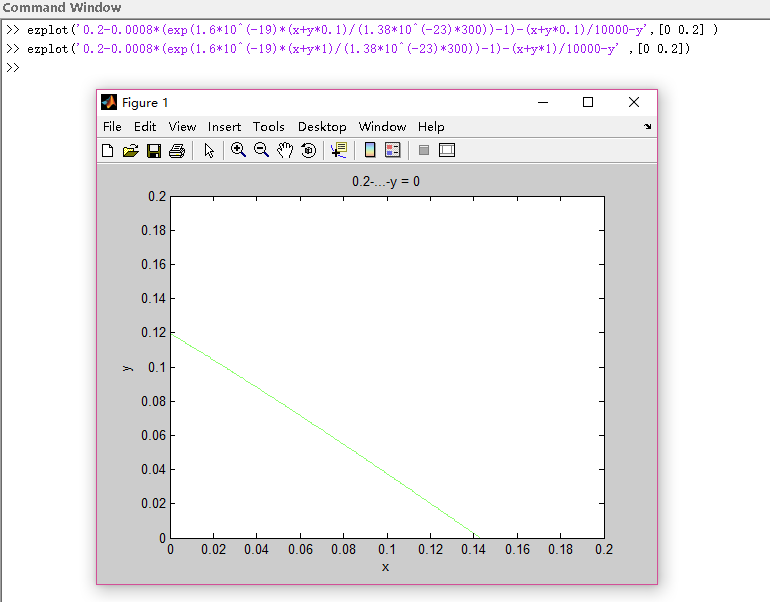Open the View menu
Screen dimensions: 770x602
click(182, 127)
